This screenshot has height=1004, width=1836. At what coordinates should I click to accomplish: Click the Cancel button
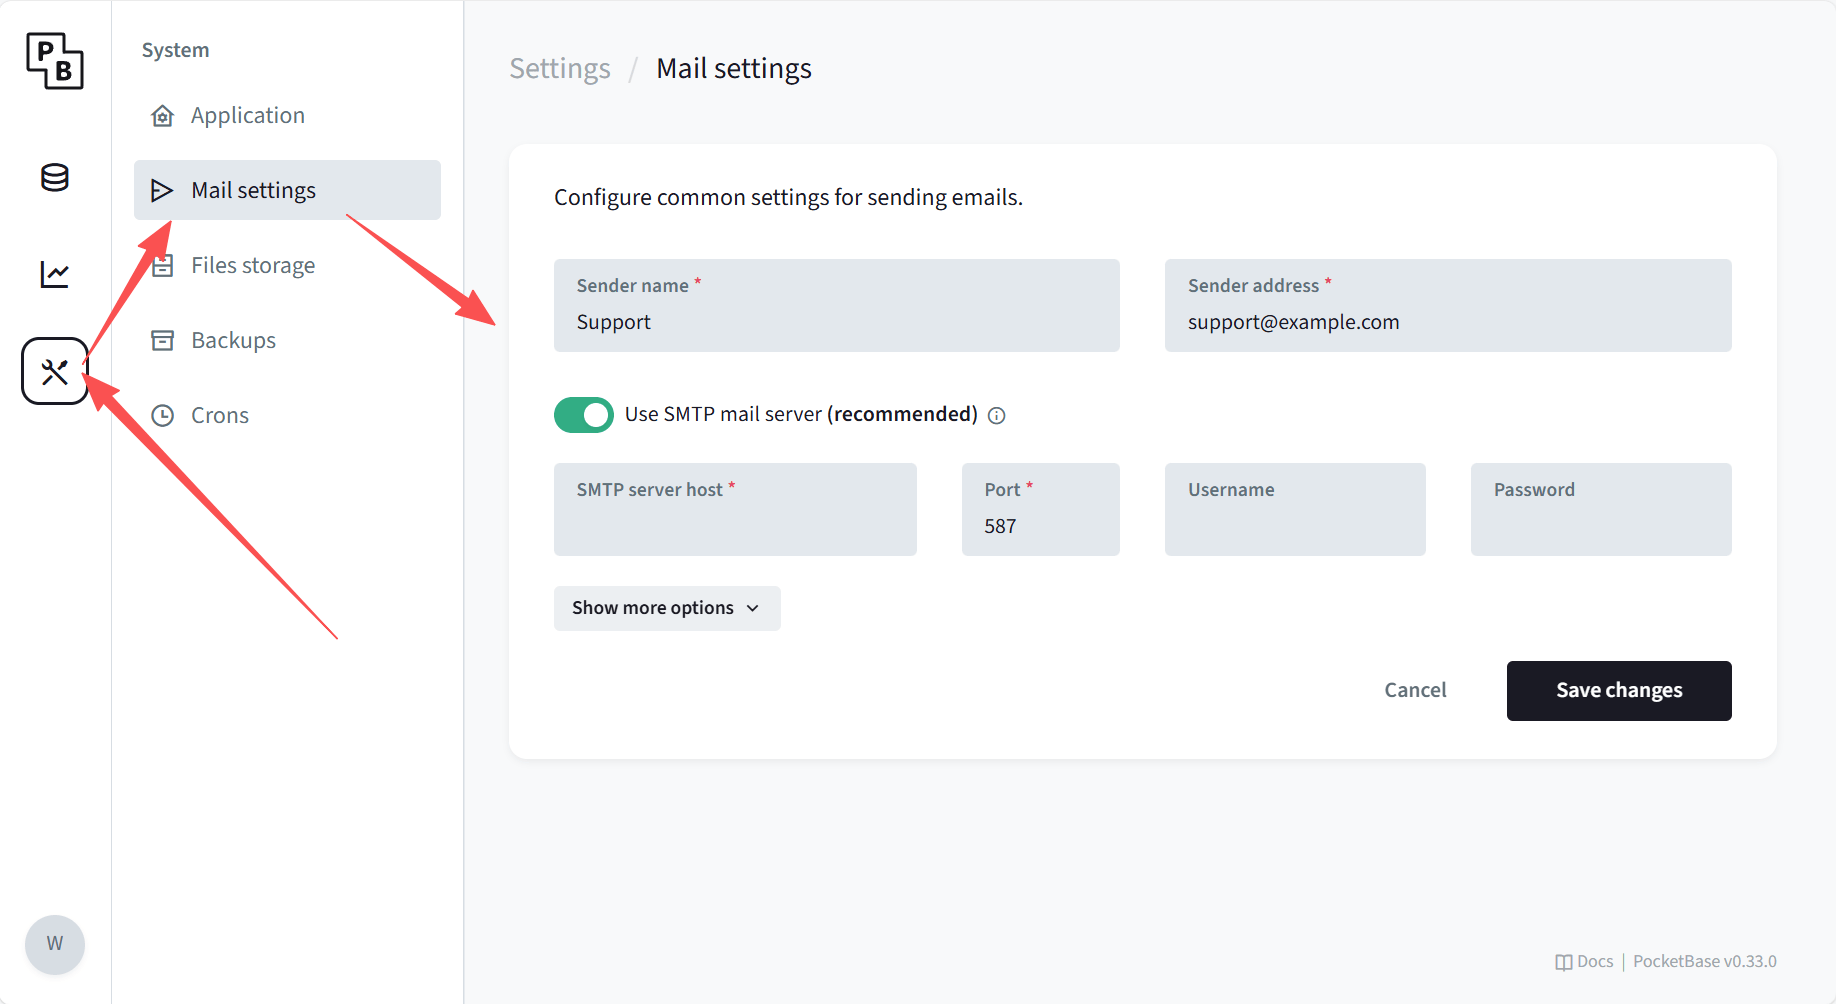click(1415, 690)
